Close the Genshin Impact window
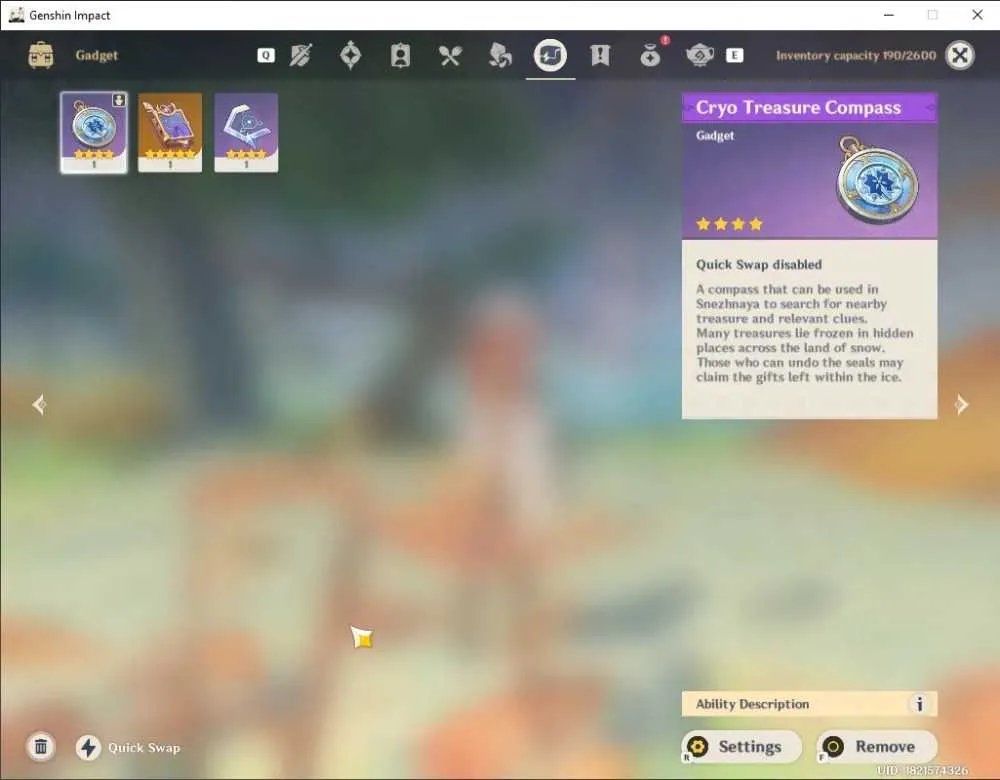 point(977,15)
